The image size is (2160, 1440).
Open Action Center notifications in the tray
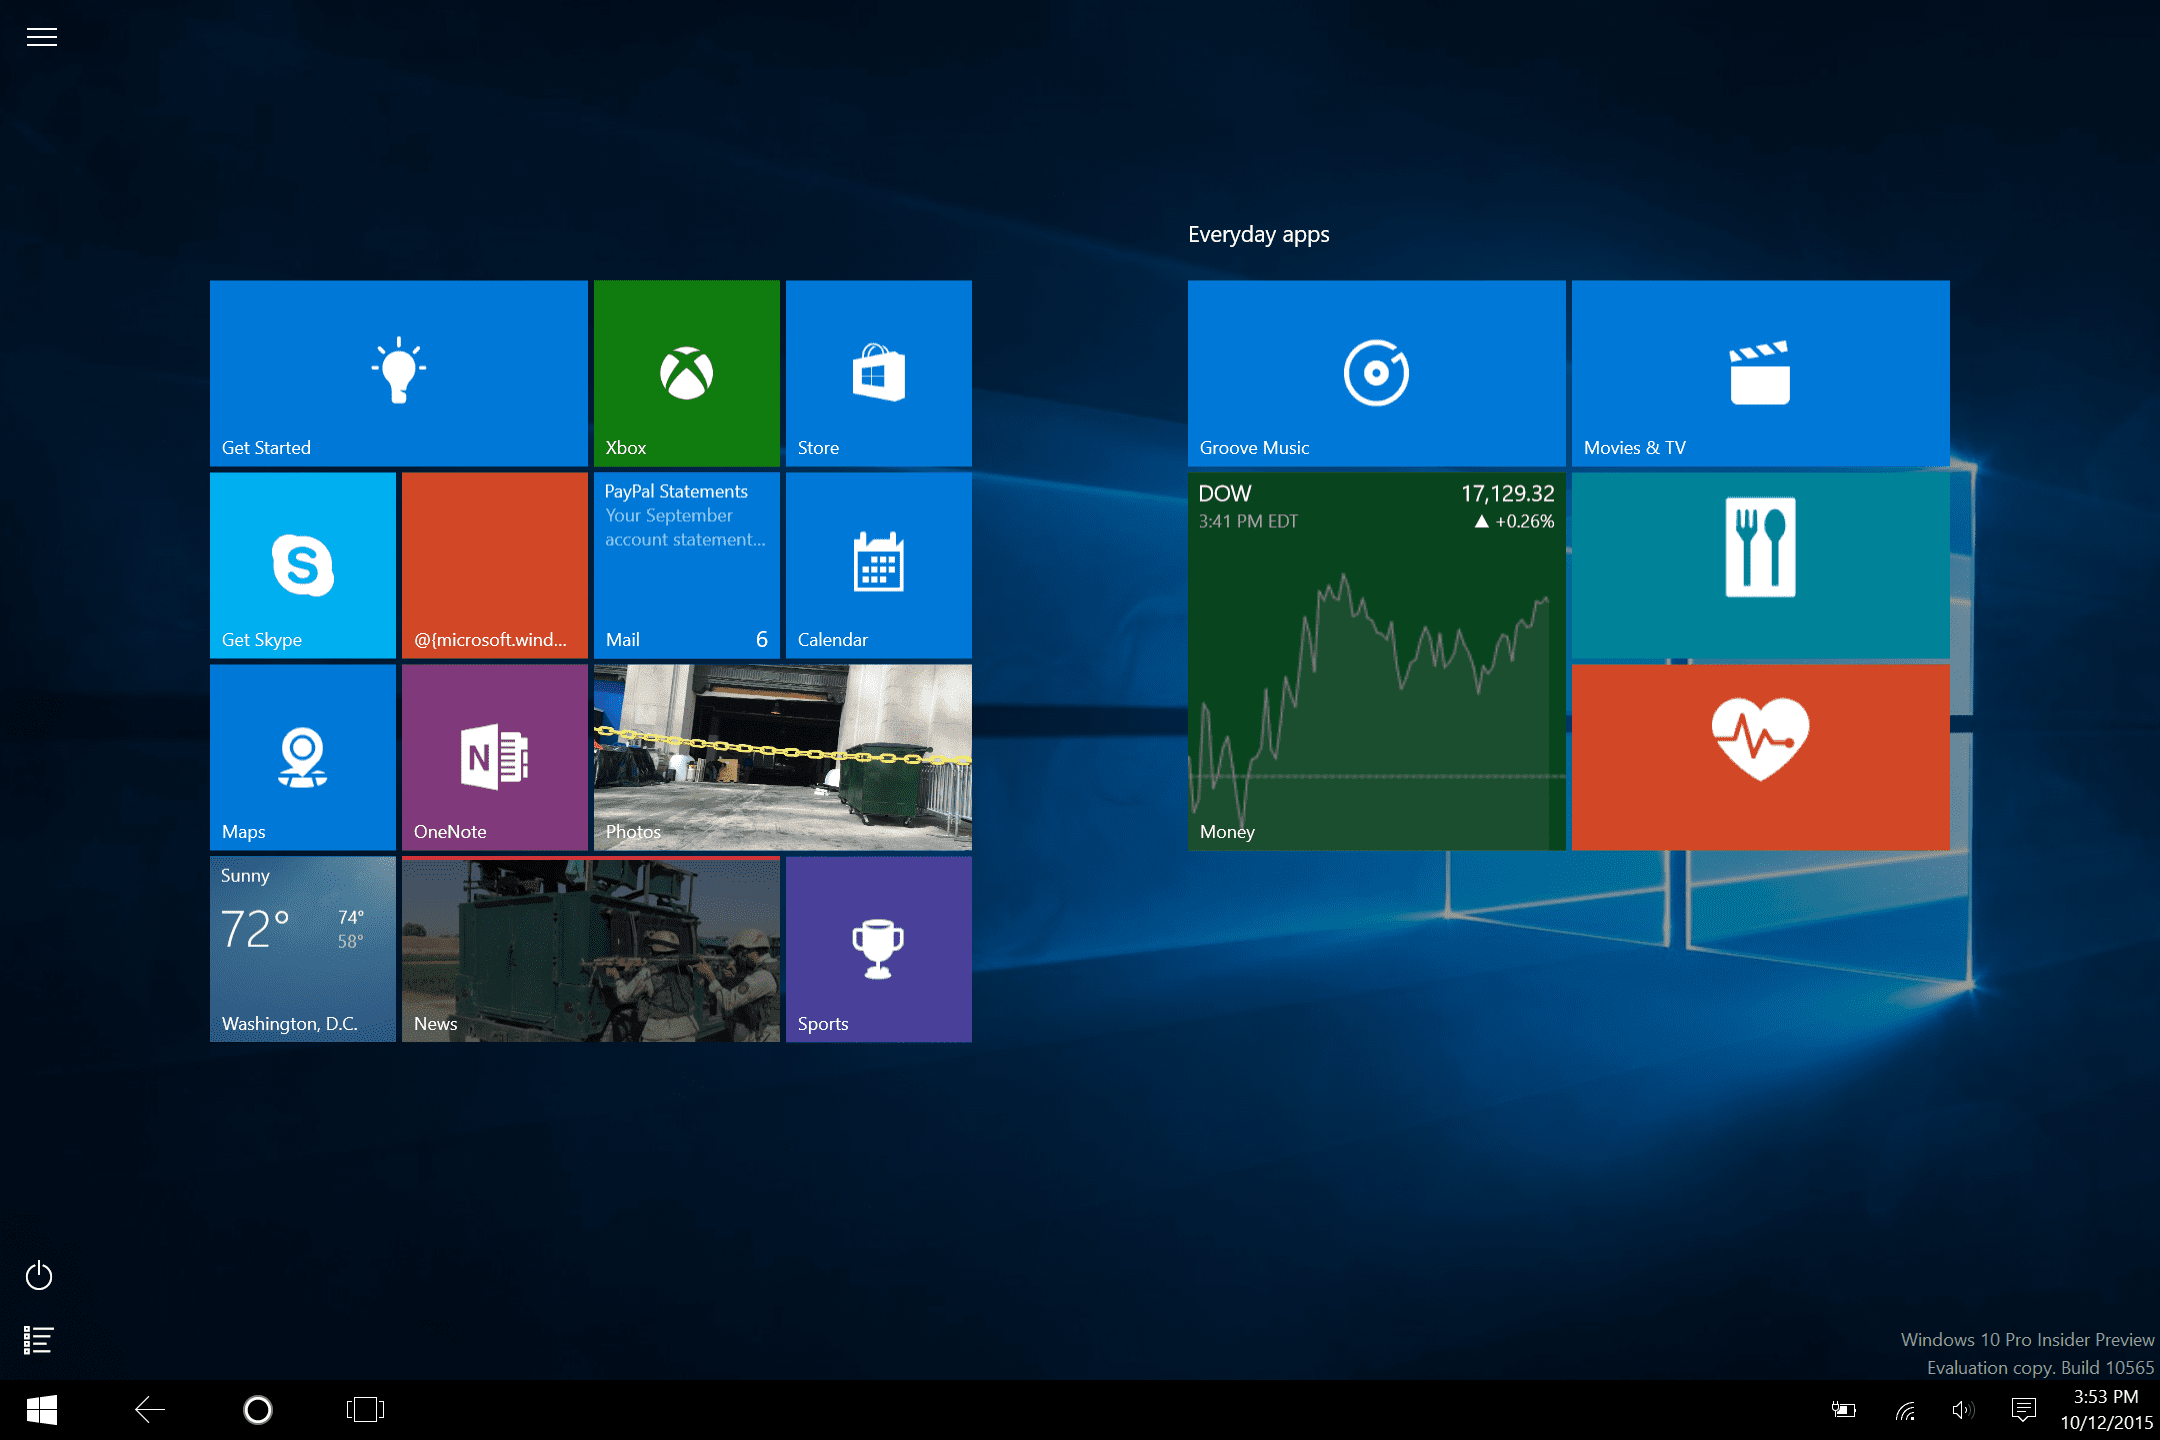2023,1410
